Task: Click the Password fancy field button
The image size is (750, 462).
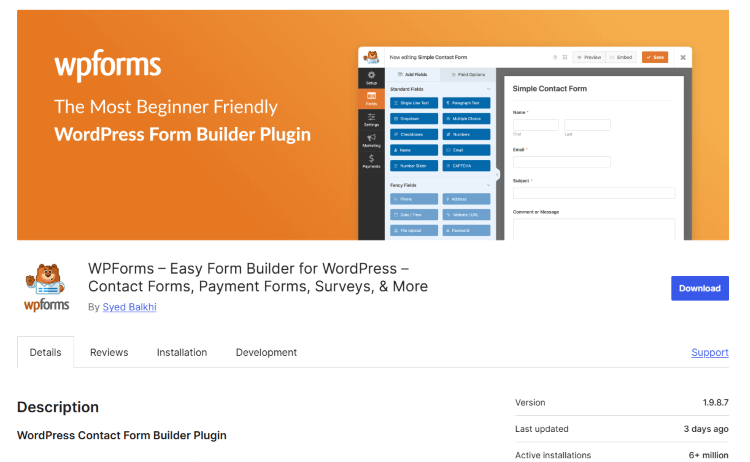Action: tap(466, 231)
